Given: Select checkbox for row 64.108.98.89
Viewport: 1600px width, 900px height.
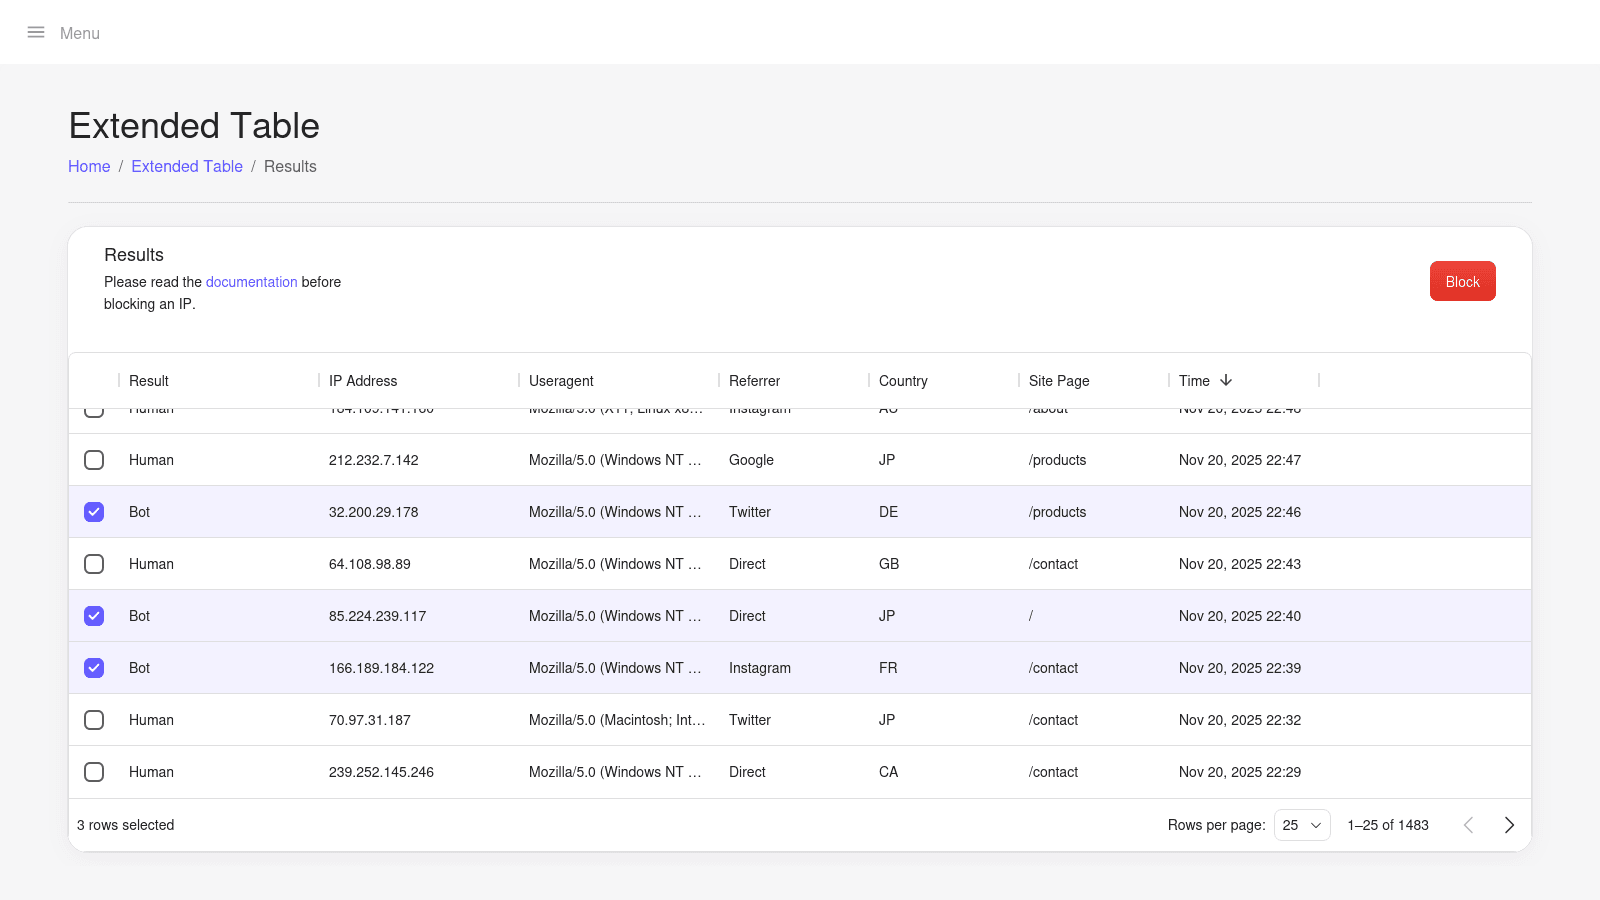Looking at the screenshot, I should pyautogui.click(x=94, y=564).
